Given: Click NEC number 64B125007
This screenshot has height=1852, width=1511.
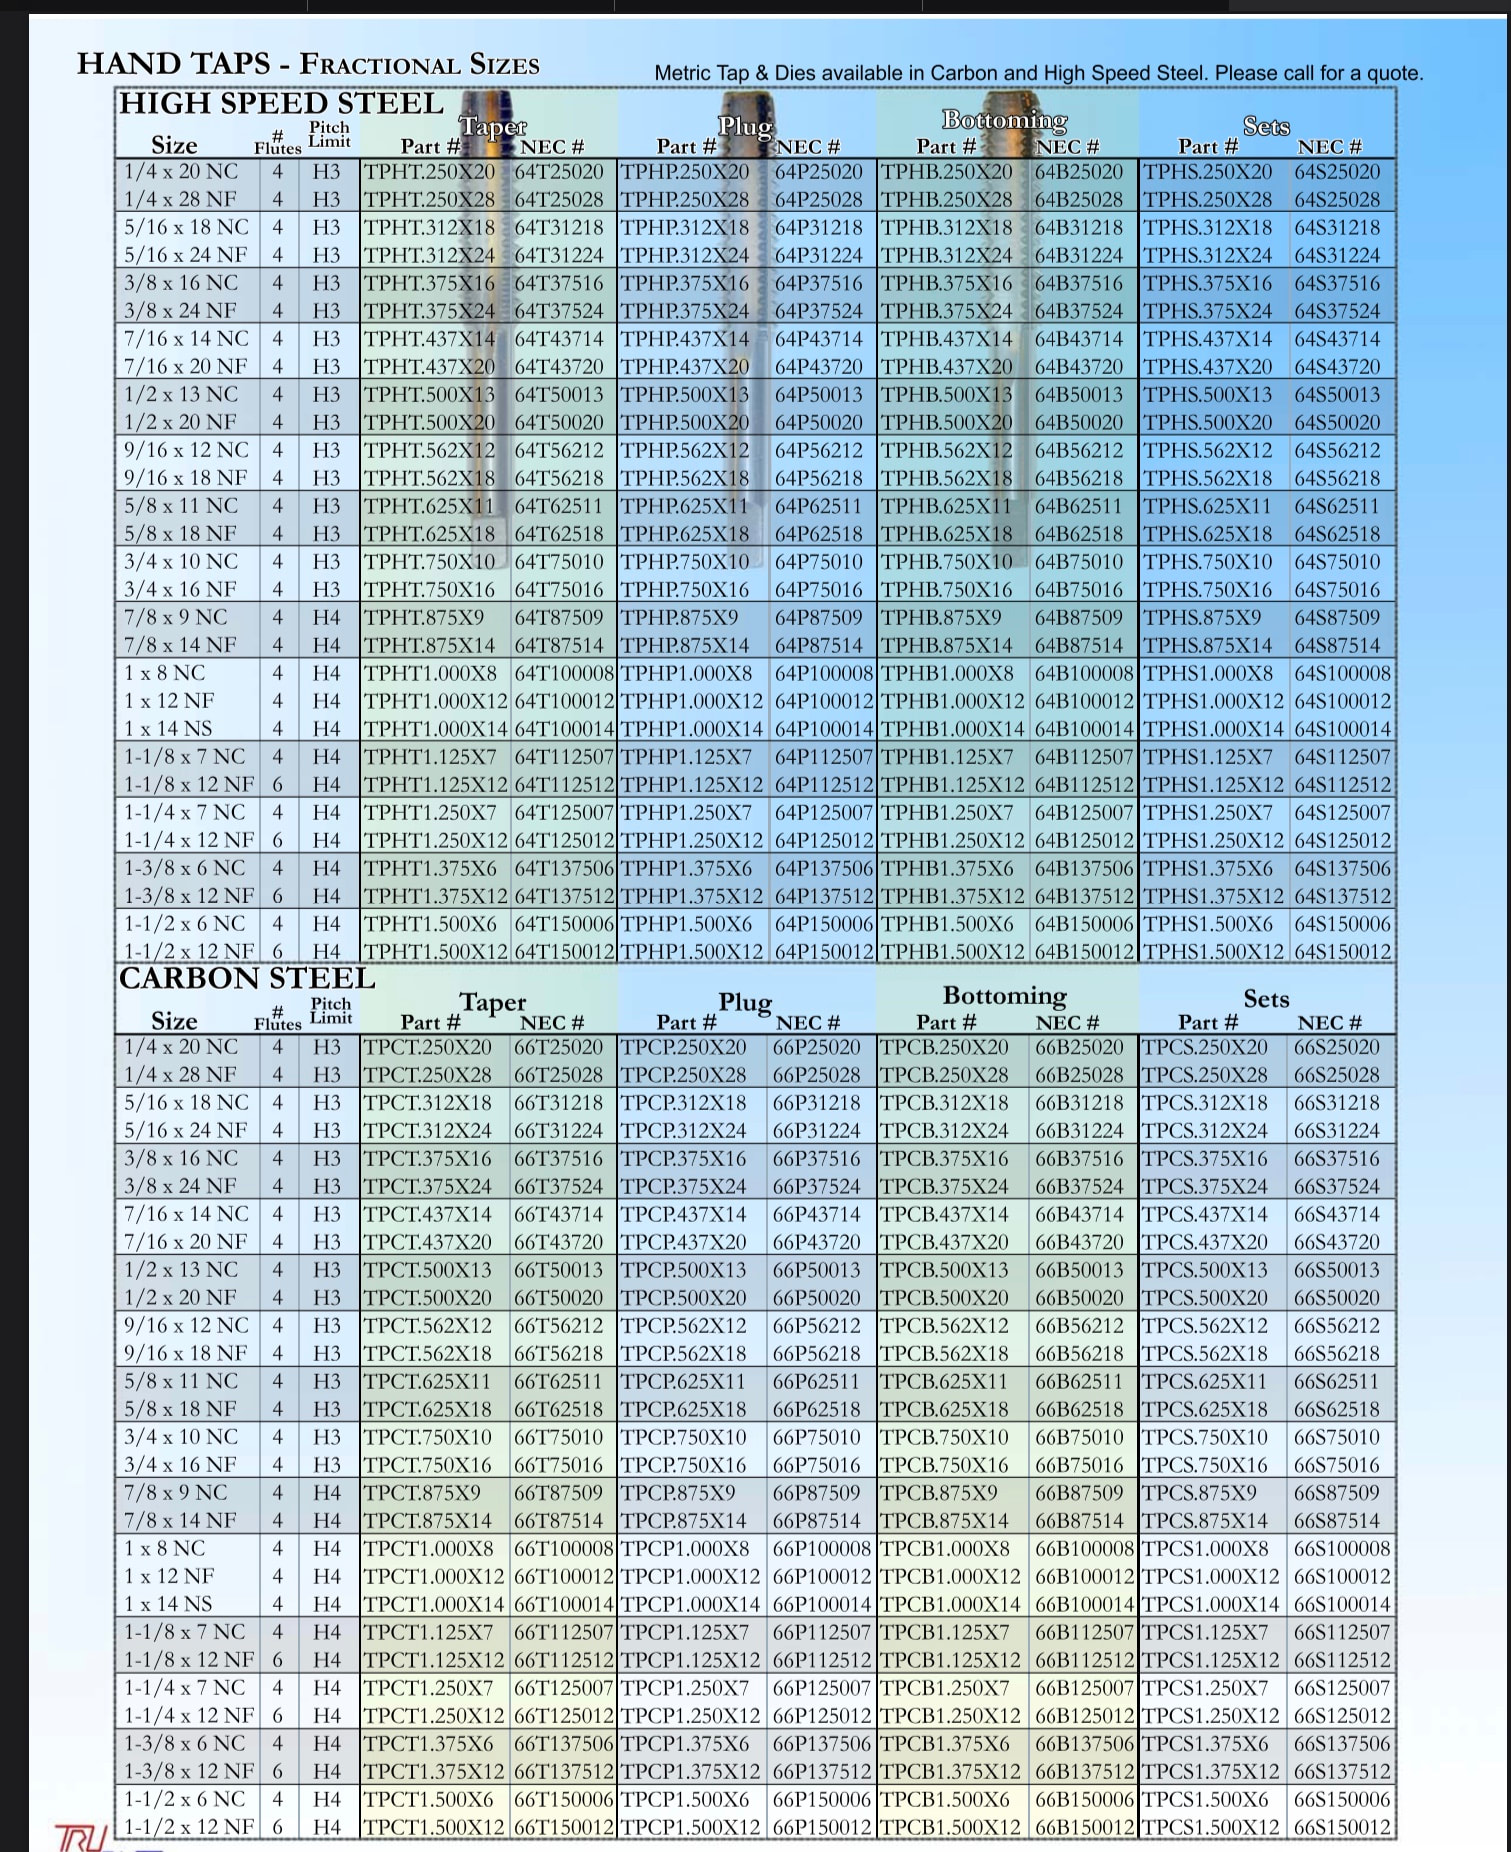Looking at the screenshot, I should 1084,813.
